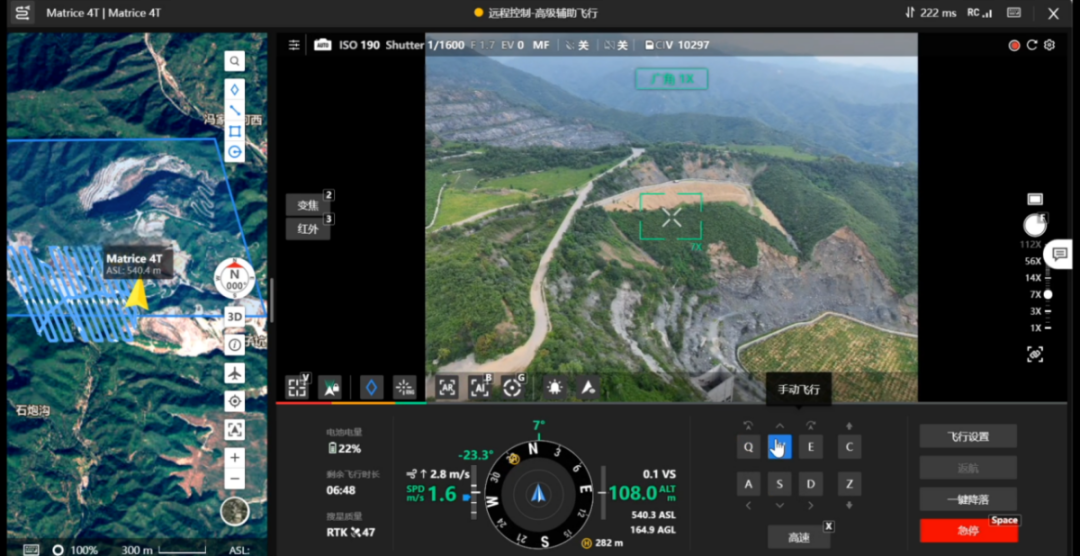Screen dimensions: 1080x556
Task: Toggle map 3D view mode
Action: click(x=235, y=316)
